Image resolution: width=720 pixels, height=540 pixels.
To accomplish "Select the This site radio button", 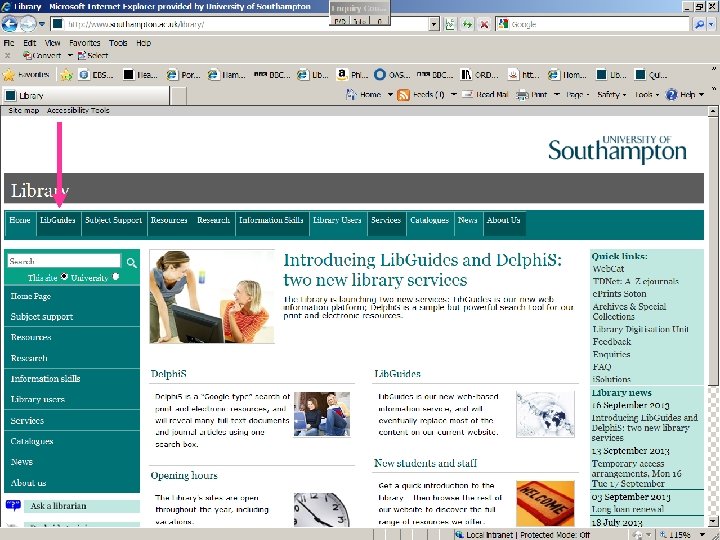I will [64, 276].
